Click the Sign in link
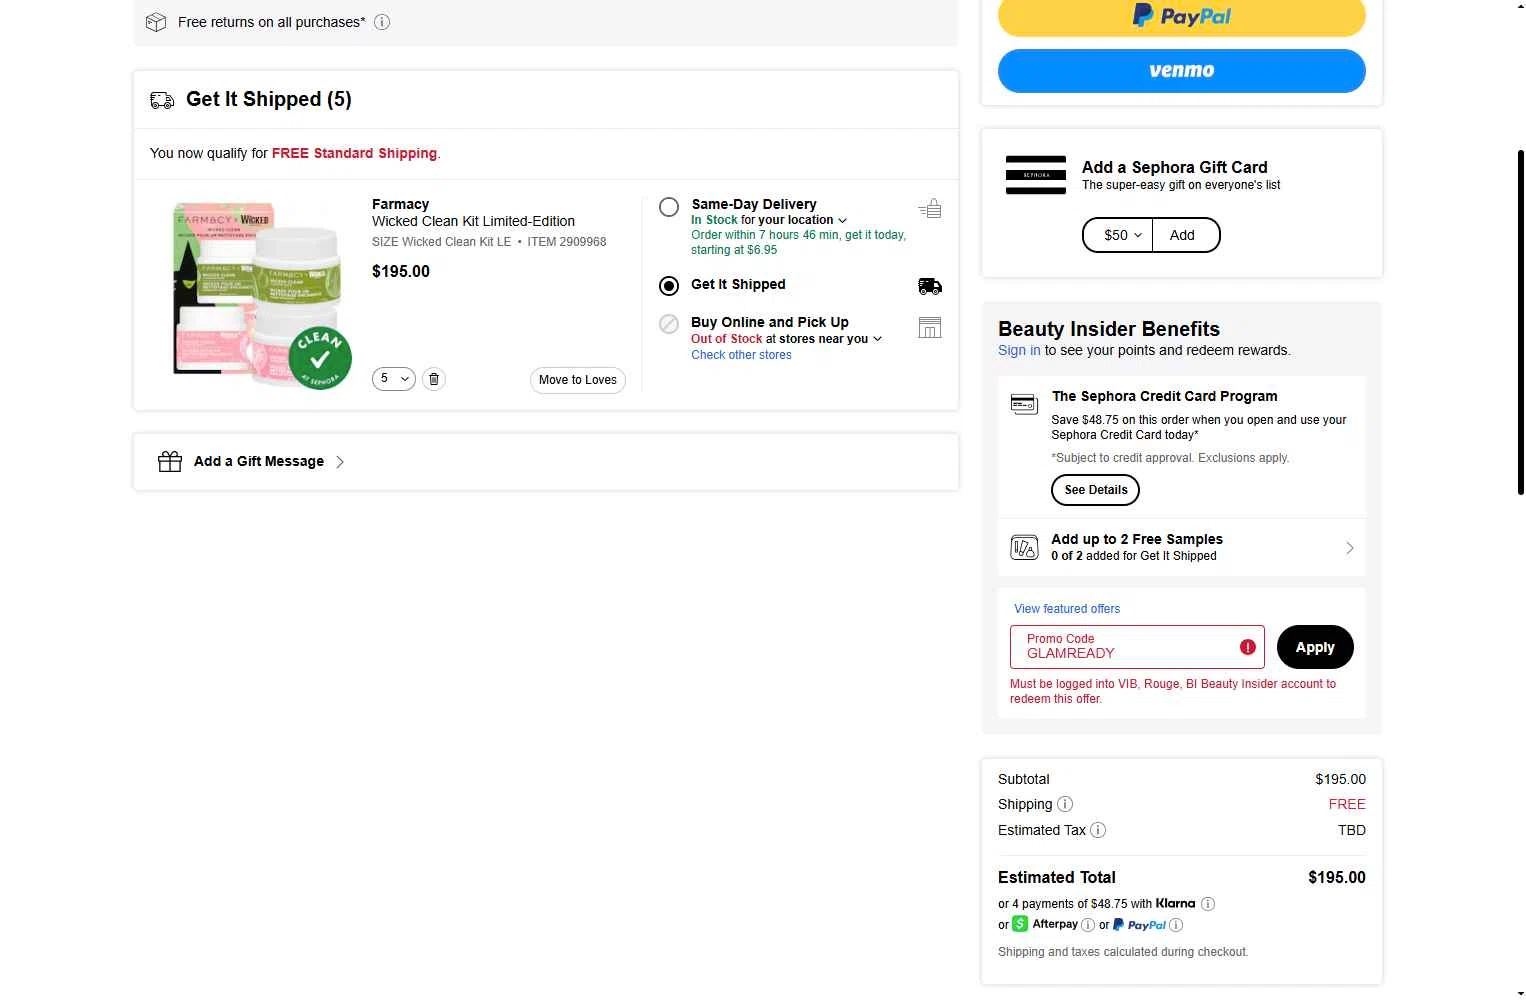This screenshot has width=1526, height=1000. (1019, 350)
